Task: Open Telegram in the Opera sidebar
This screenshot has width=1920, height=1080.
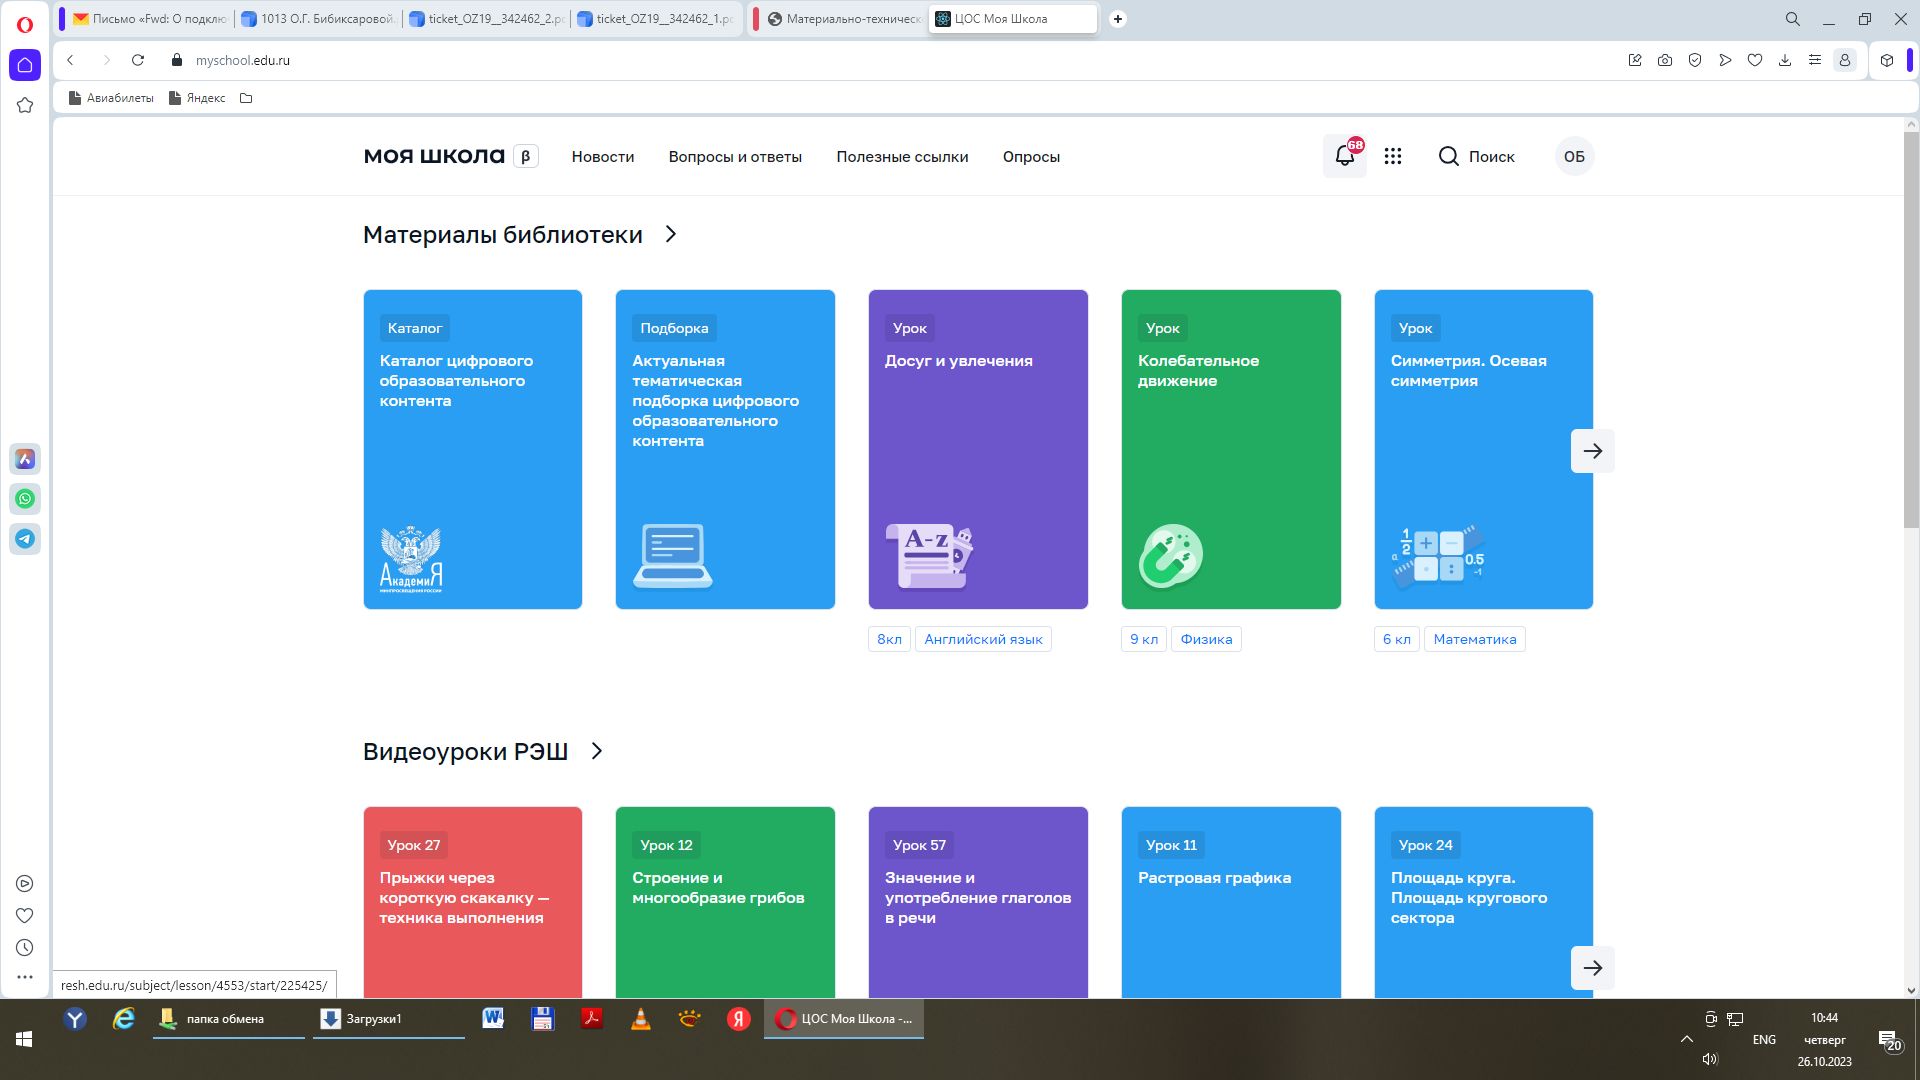Action: click(25, 539)
